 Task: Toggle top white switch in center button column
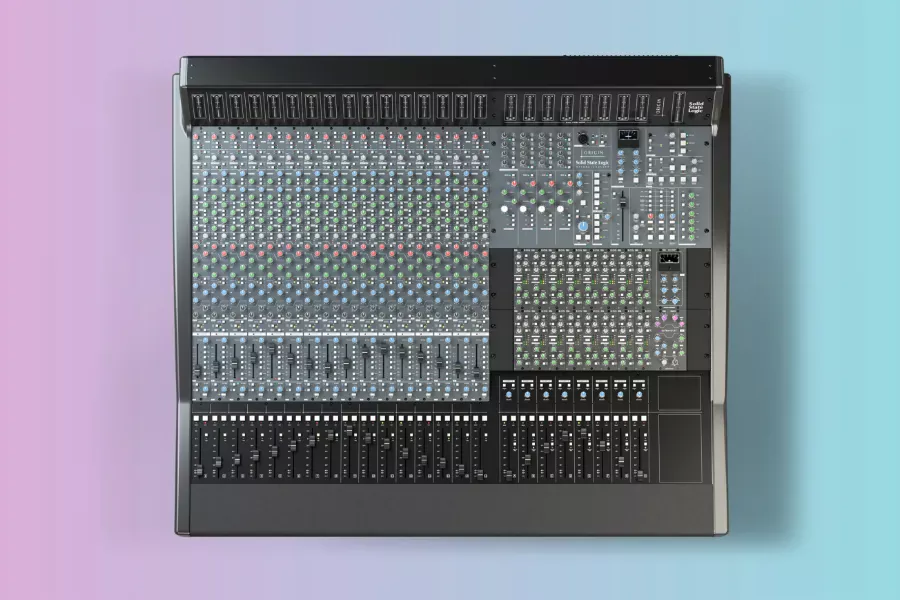(x=596, y=175)
